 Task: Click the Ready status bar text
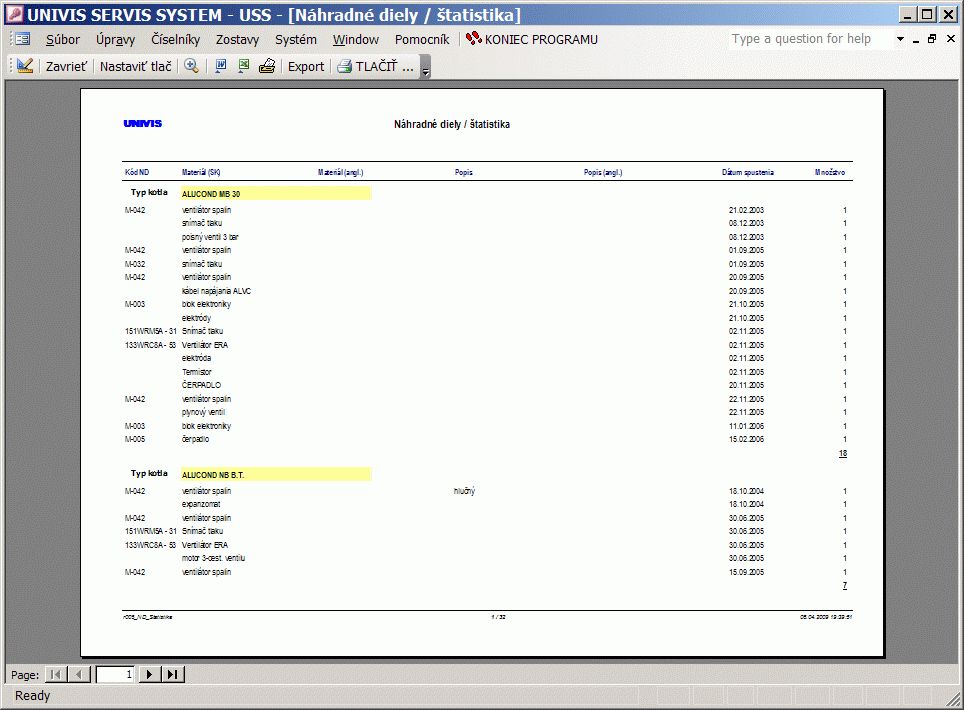pos(33,695)
